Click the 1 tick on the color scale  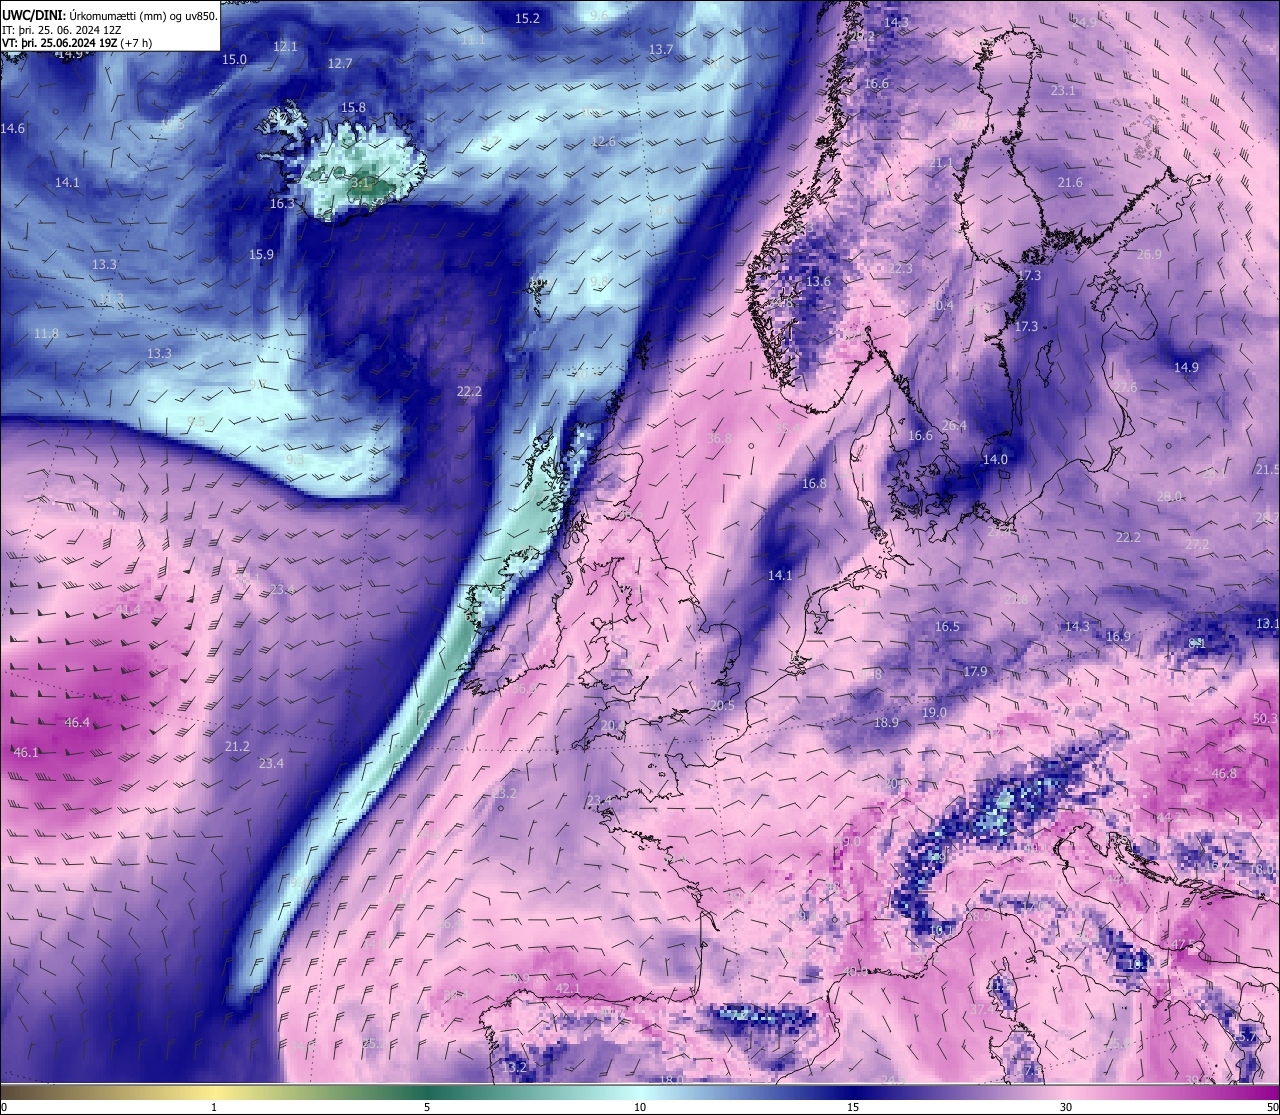click(214, 1107)
